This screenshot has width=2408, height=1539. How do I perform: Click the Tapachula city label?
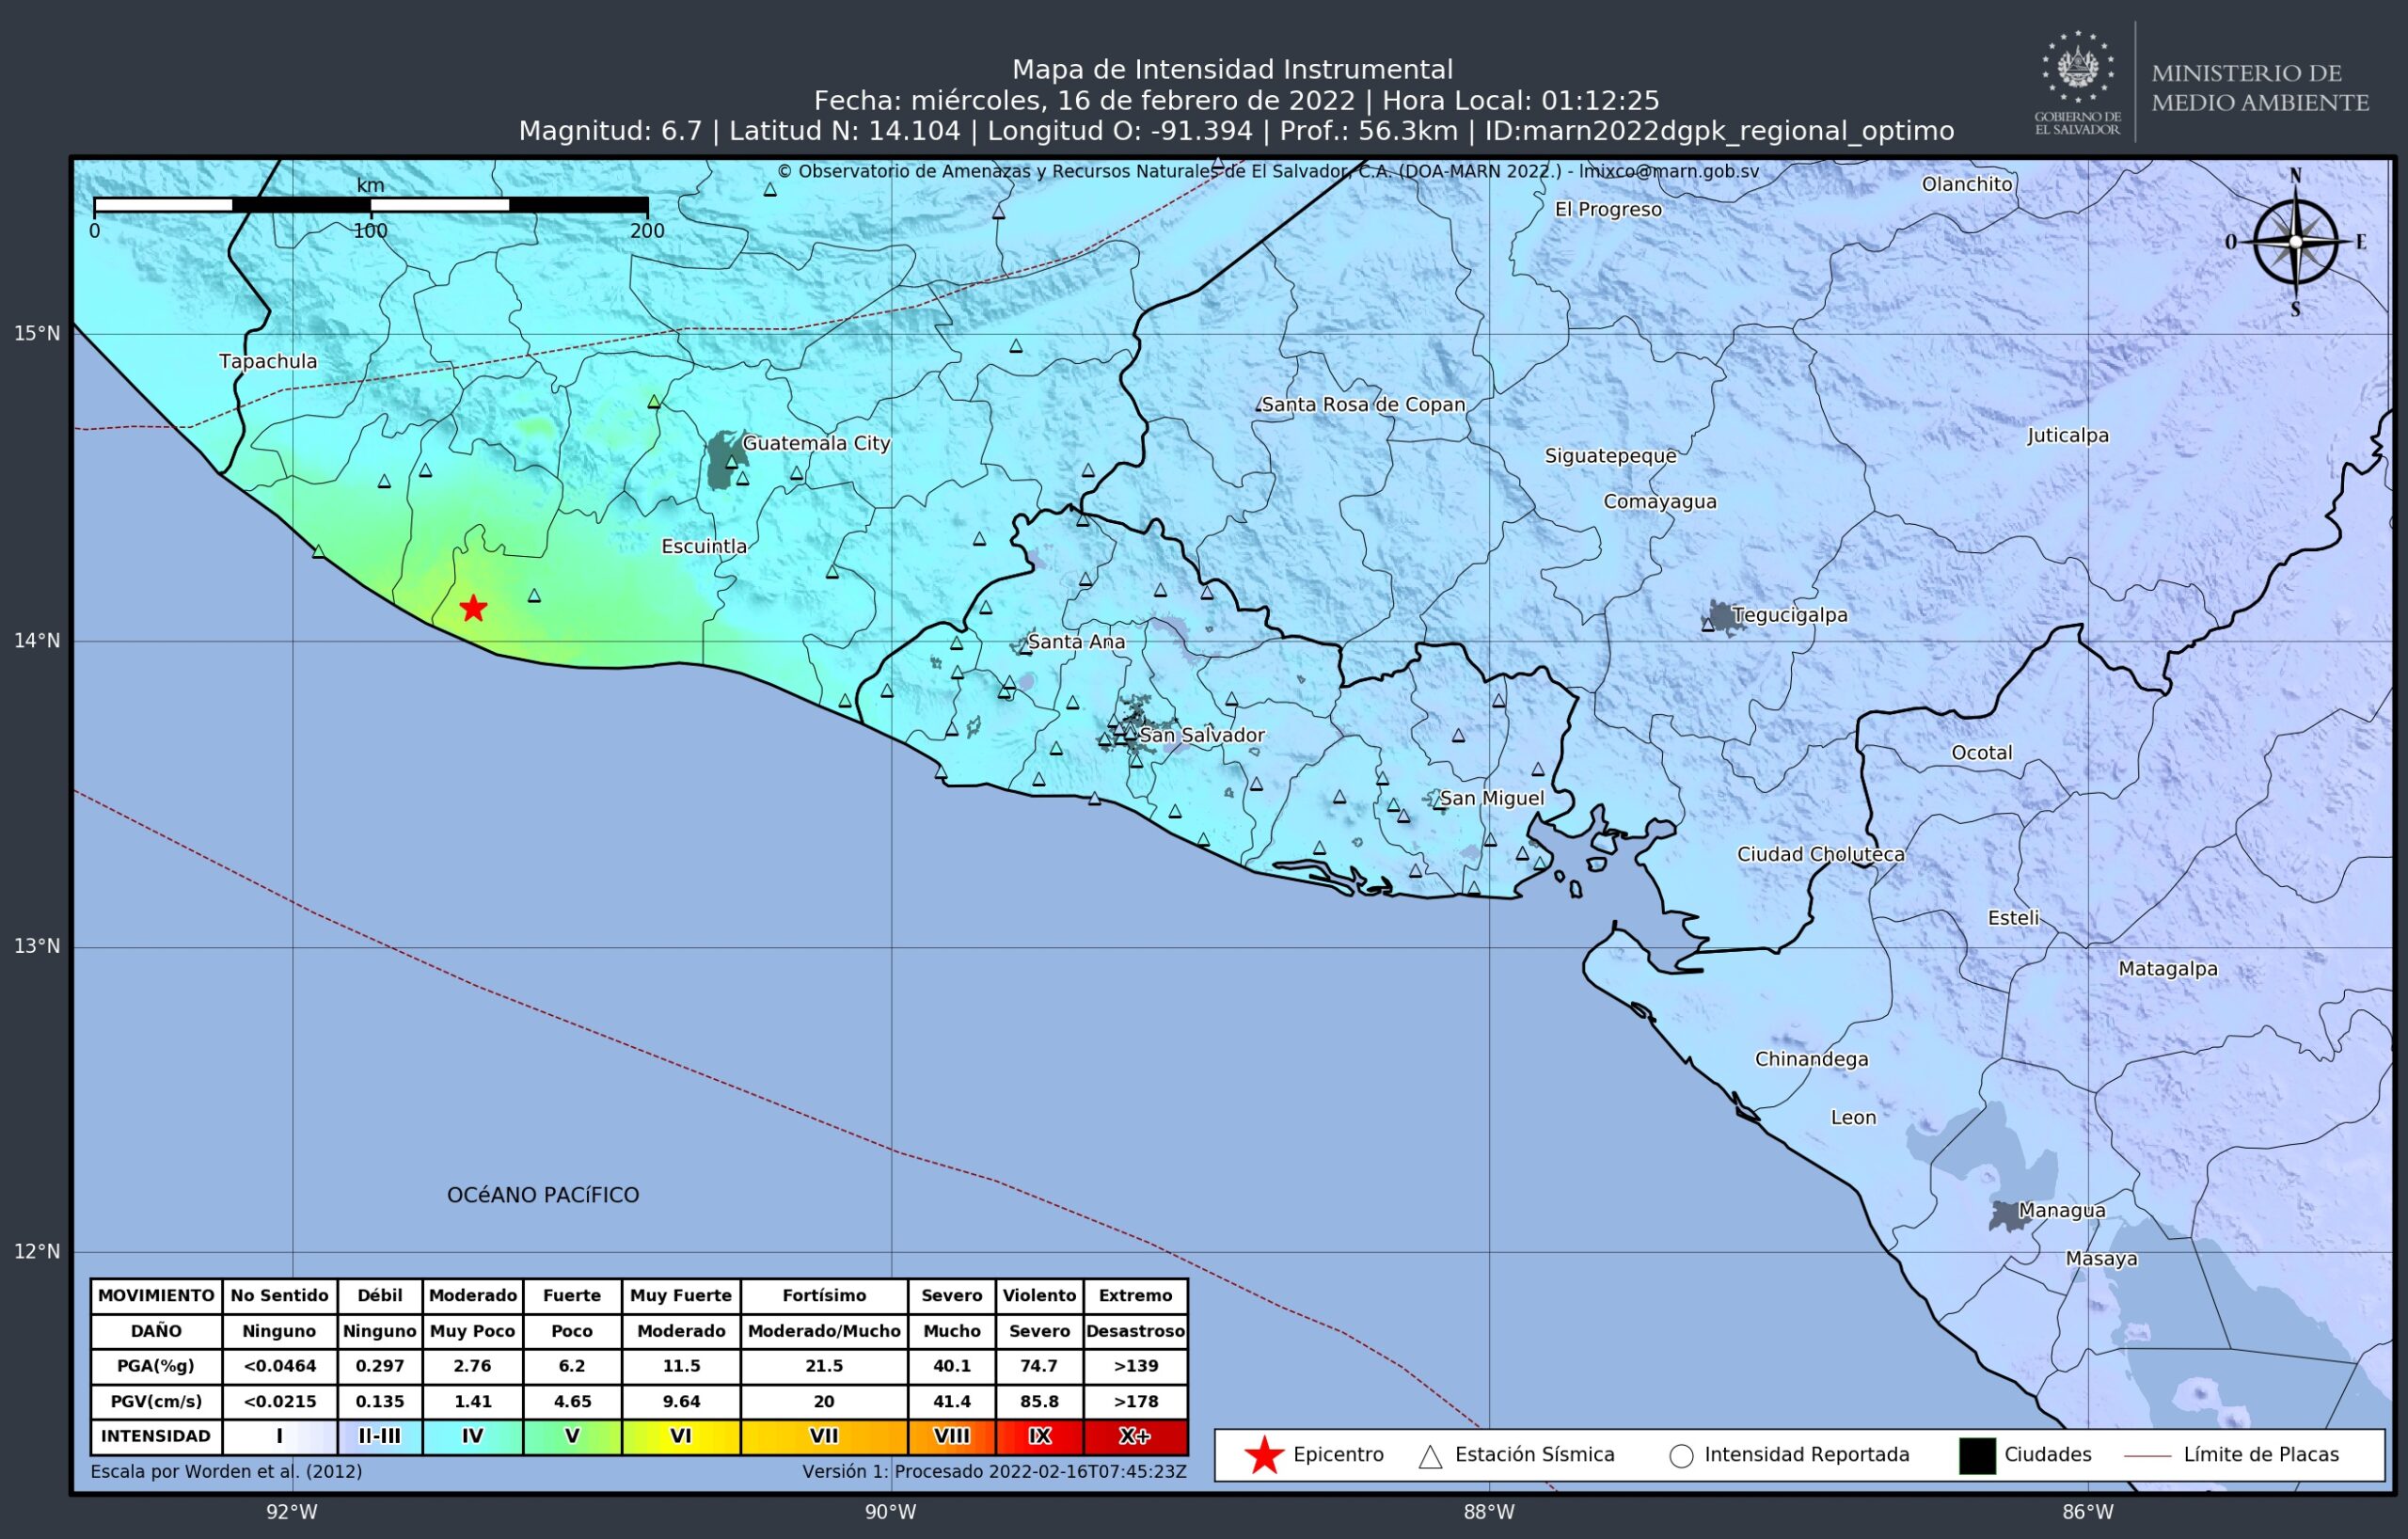click(x=268, y=361)
